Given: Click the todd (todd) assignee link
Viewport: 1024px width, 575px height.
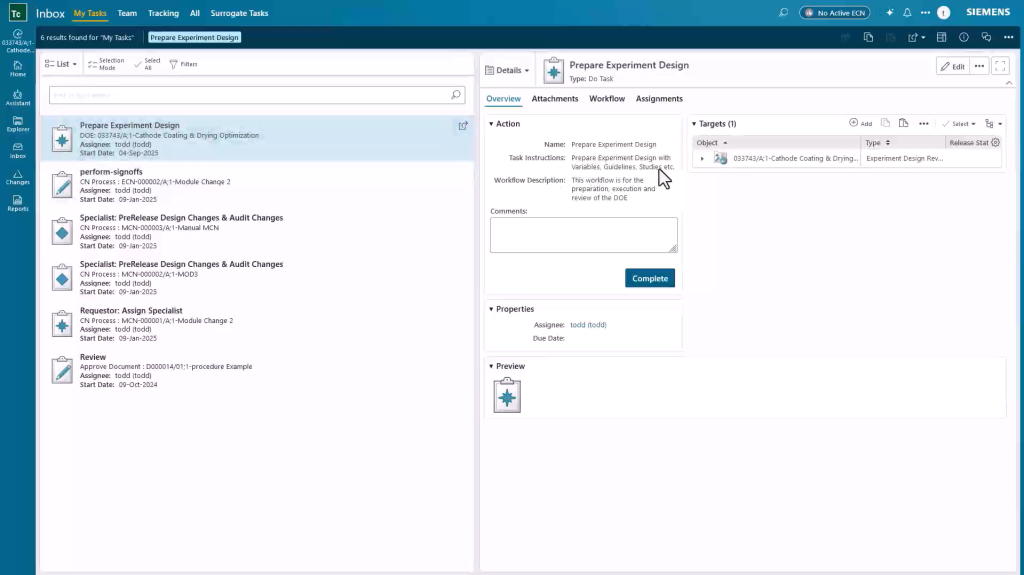Looking at the screenshot, I should (x=588, y=325).
